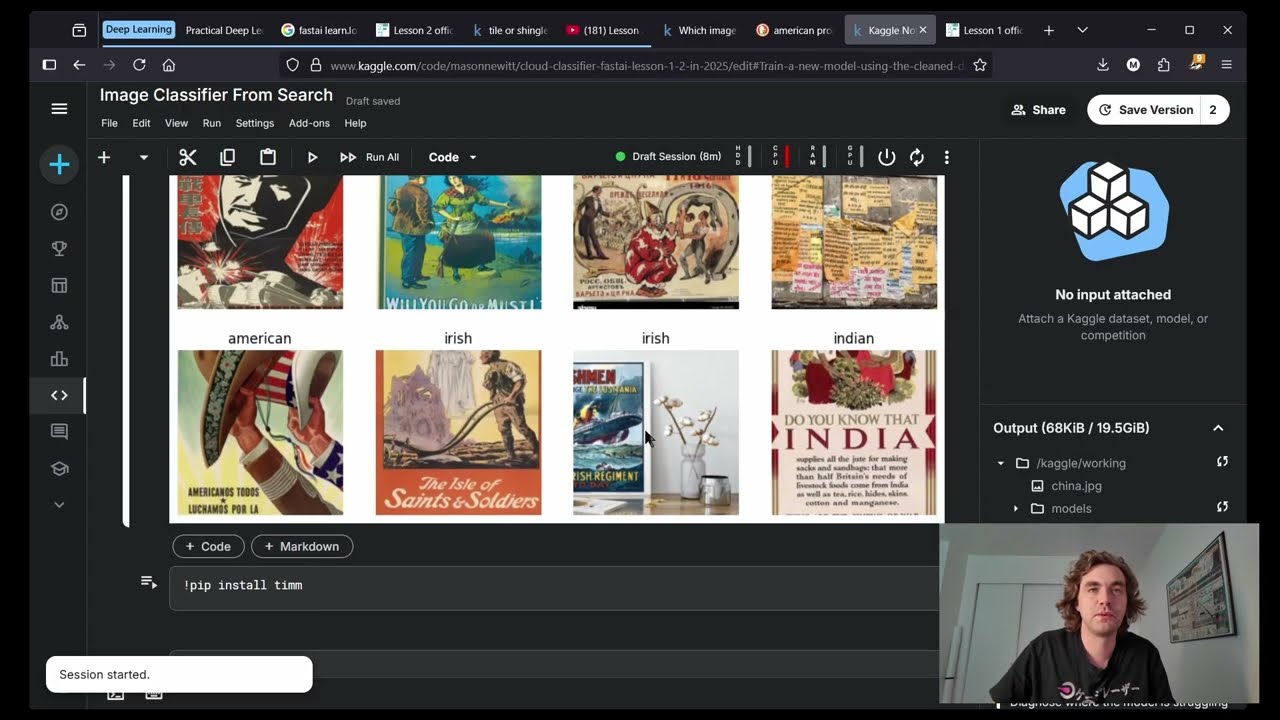Click the Share button
This screenshot has height=720, width=1280.
coord(1038,110)
